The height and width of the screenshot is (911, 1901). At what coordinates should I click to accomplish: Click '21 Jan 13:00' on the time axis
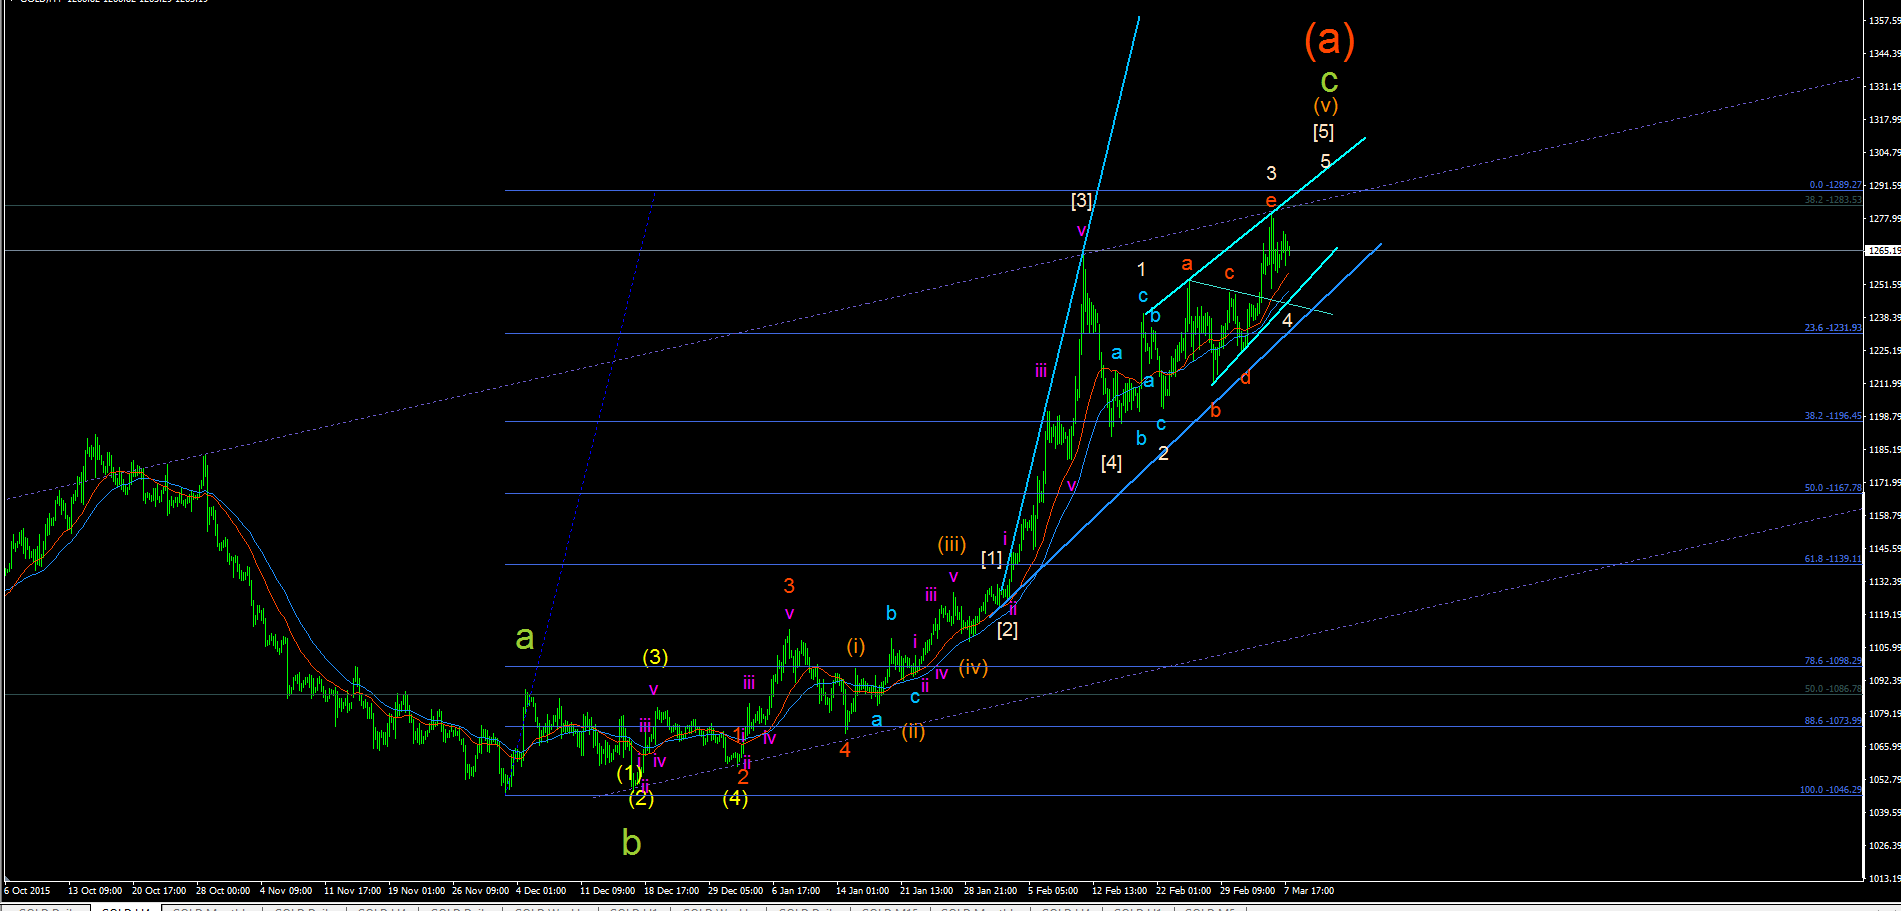tap(926, 890)
